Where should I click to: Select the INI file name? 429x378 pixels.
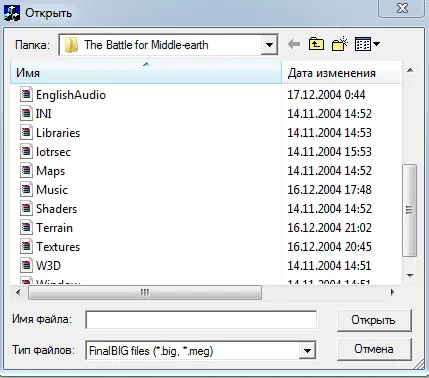[44, 114]
